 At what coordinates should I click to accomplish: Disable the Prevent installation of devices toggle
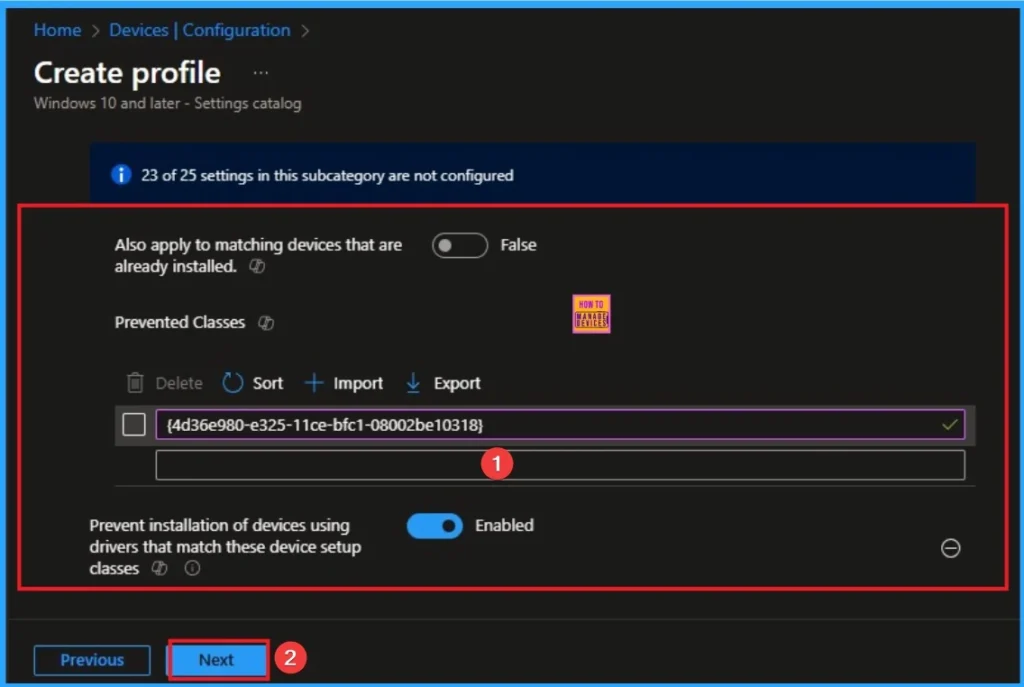pos(434,525)
